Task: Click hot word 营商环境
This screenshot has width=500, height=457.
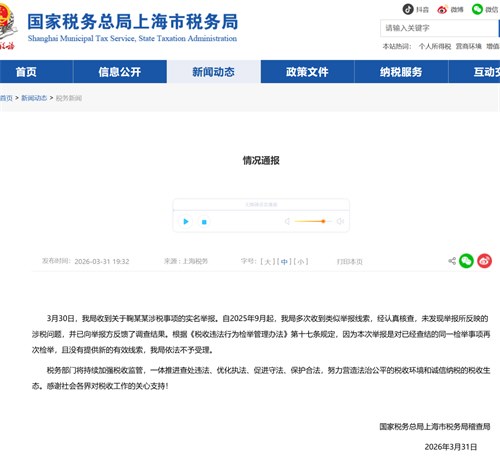Action: 468,46
